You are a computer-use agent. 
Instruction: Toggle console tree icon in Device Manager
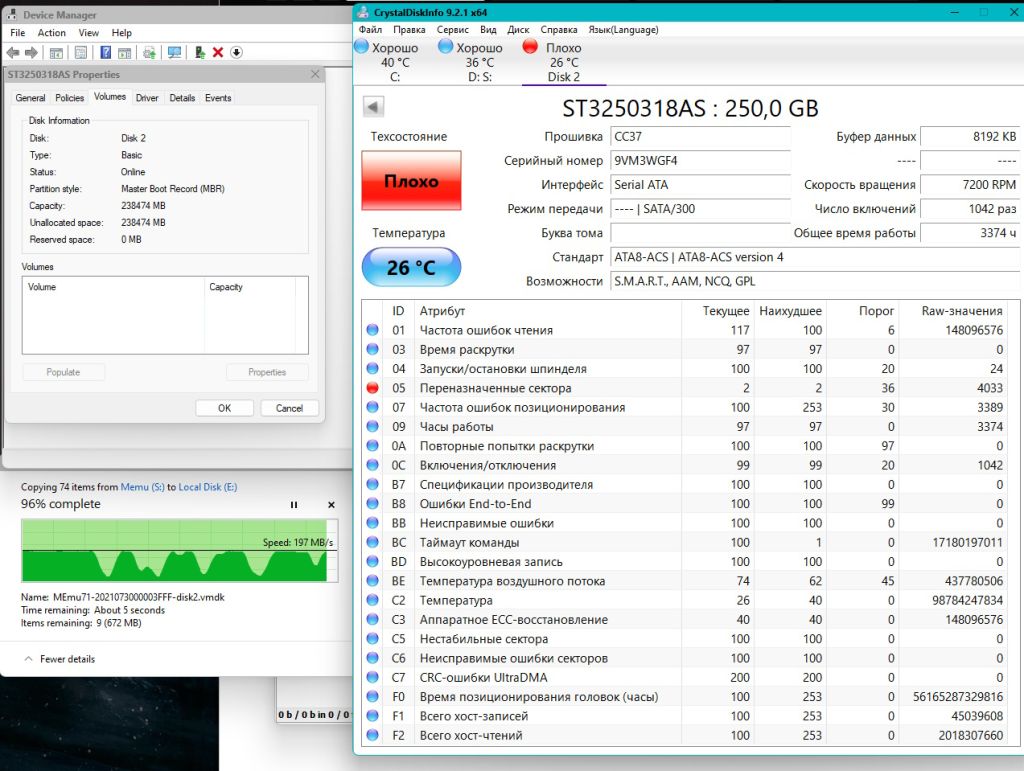click(x=56, y=53)
